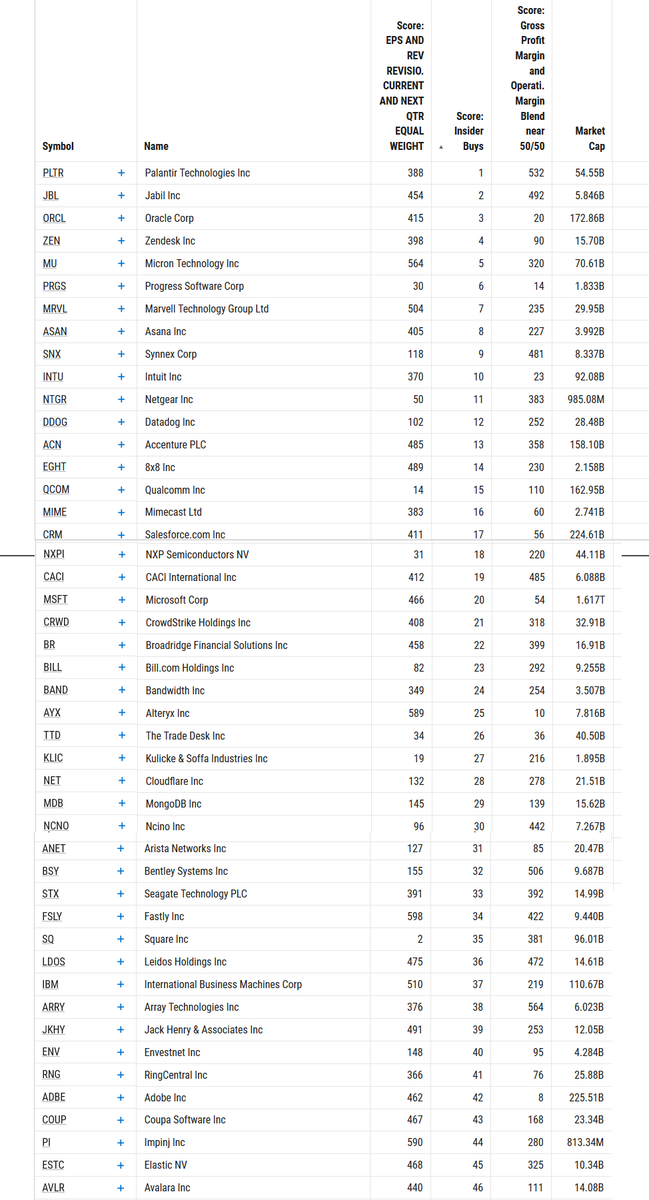This screenshot has height=1200, width=649.
Task: Open the RNG ticker link
Action: [52, 1075]
